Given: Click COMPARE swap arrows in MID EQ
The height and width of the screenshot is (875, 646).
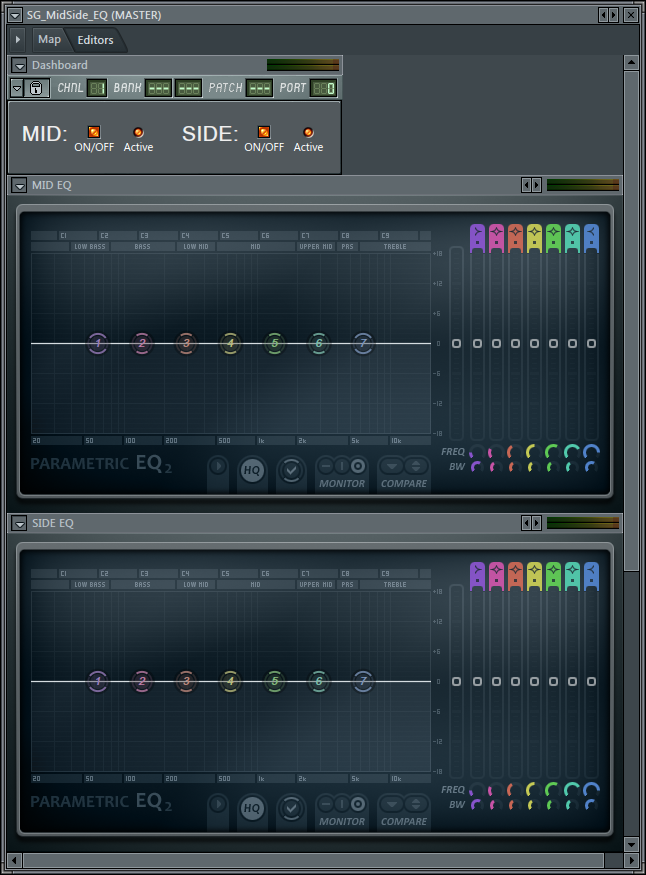Looking at the screenshot, I should (x=416, y=465).
